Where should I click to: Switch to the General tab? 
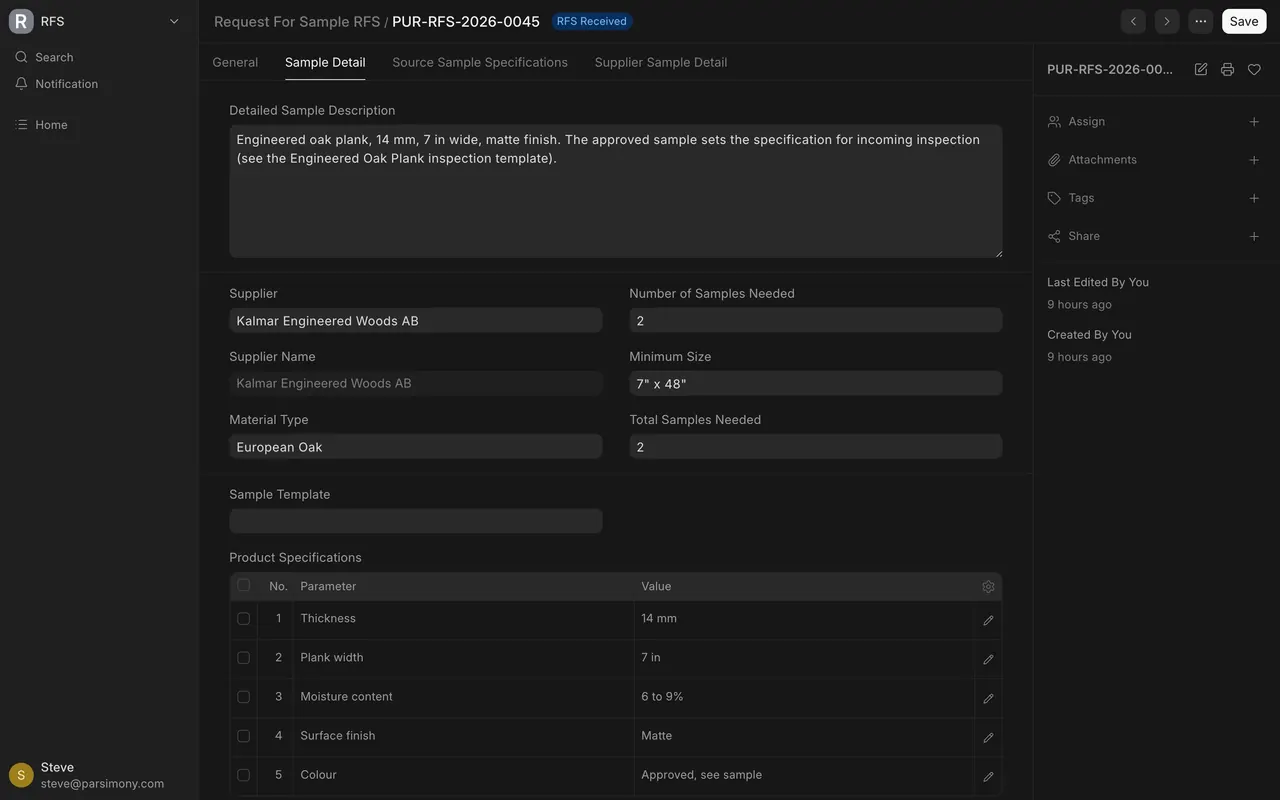(235, 62)
